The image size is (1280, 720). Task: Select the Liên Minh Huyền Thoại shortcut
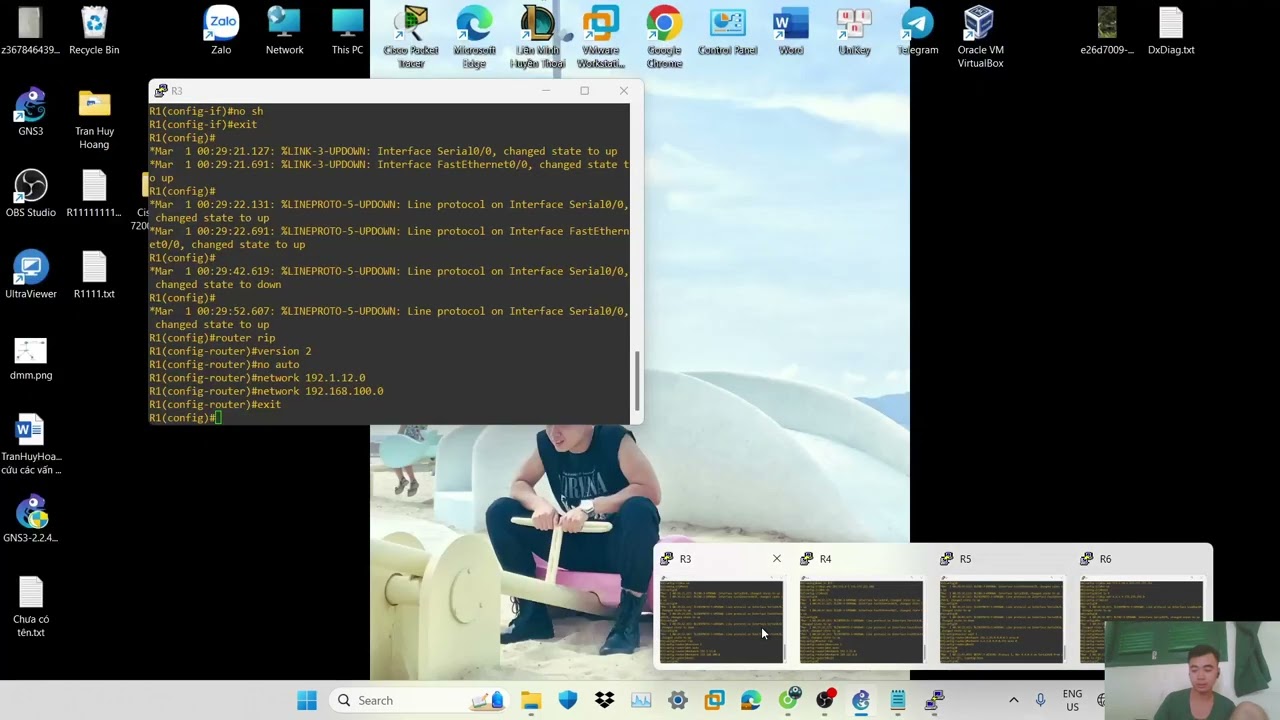coord(537,38)
